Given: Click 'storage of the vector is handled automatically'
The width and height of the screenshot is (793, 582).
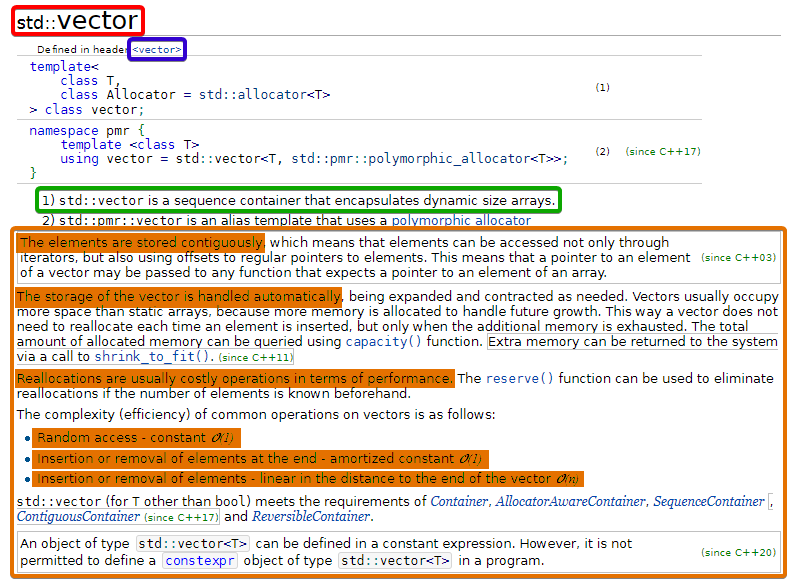Looking at the screenshot, I should click(179, 297).
